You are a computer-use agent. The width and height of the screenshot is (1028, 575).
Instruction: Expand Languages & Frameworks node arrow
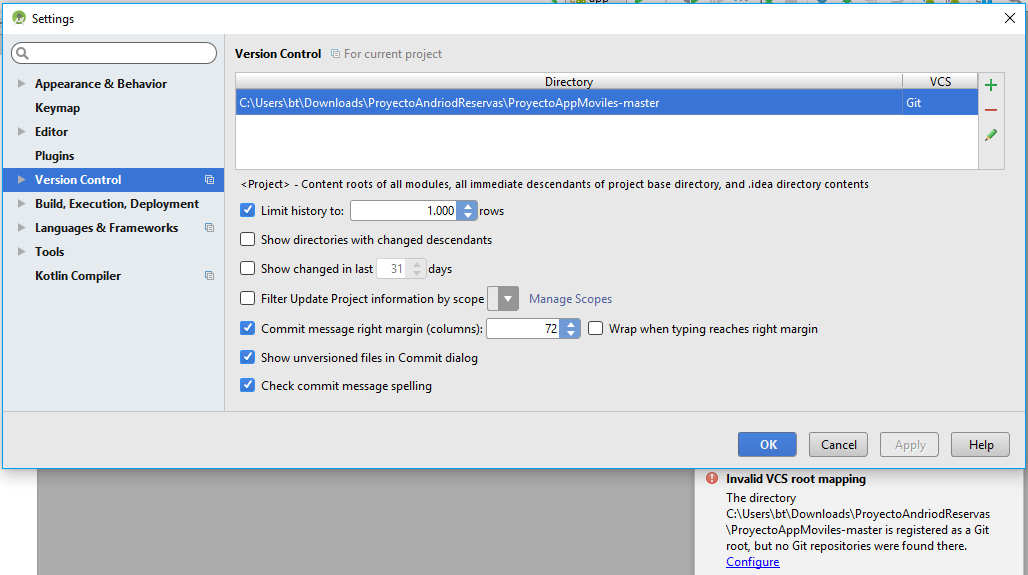click(x=21, y=228)
